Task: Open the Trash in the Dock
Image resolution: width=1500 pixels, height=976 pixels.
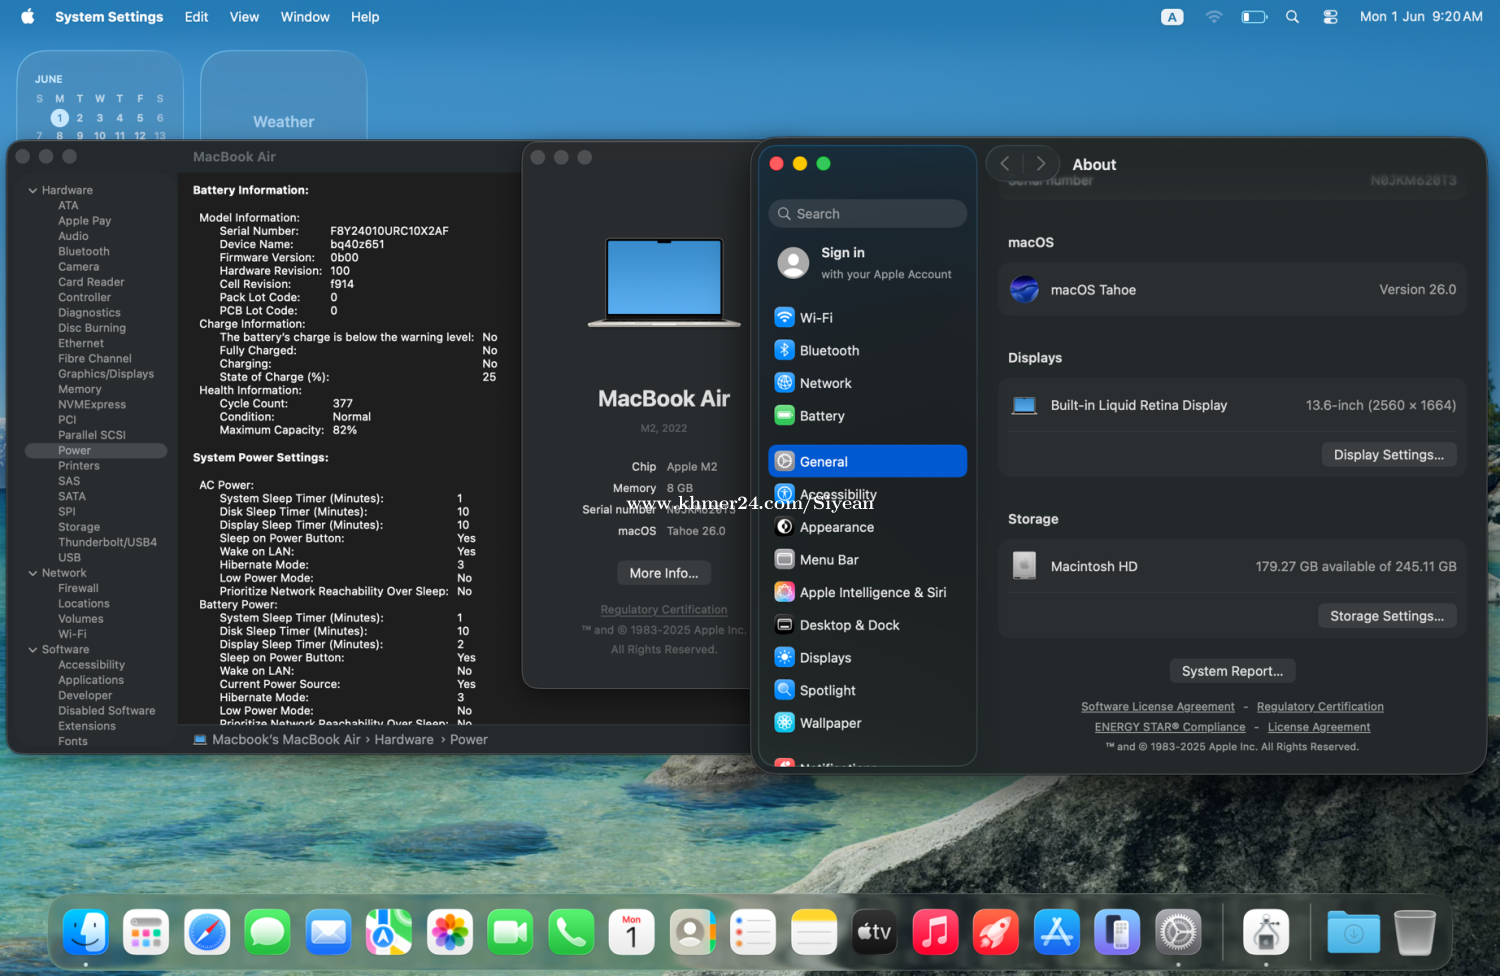Action: pyautogui.click(x=1415, y=933)
